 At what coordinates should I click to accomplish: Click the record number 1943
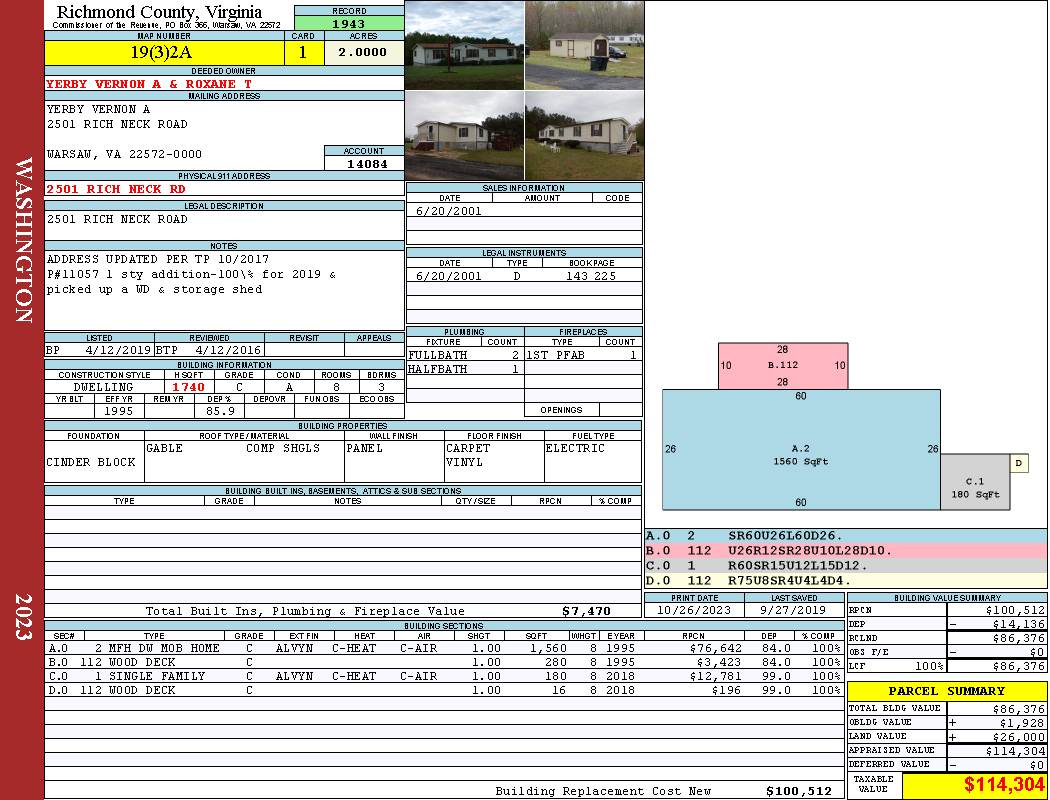click(x=349, y=23)
